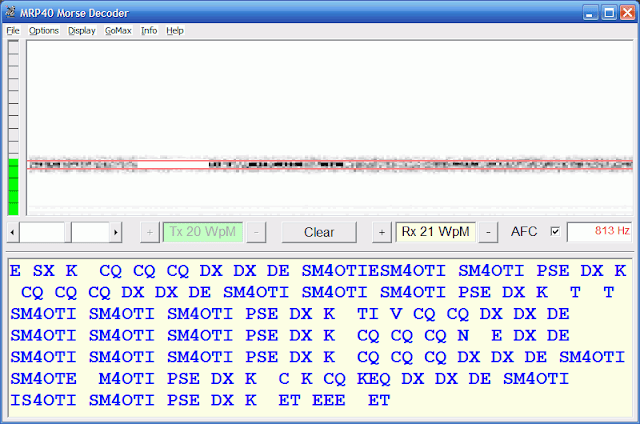Click the MRP40 application icon in title bar

[x=11, y=13]
